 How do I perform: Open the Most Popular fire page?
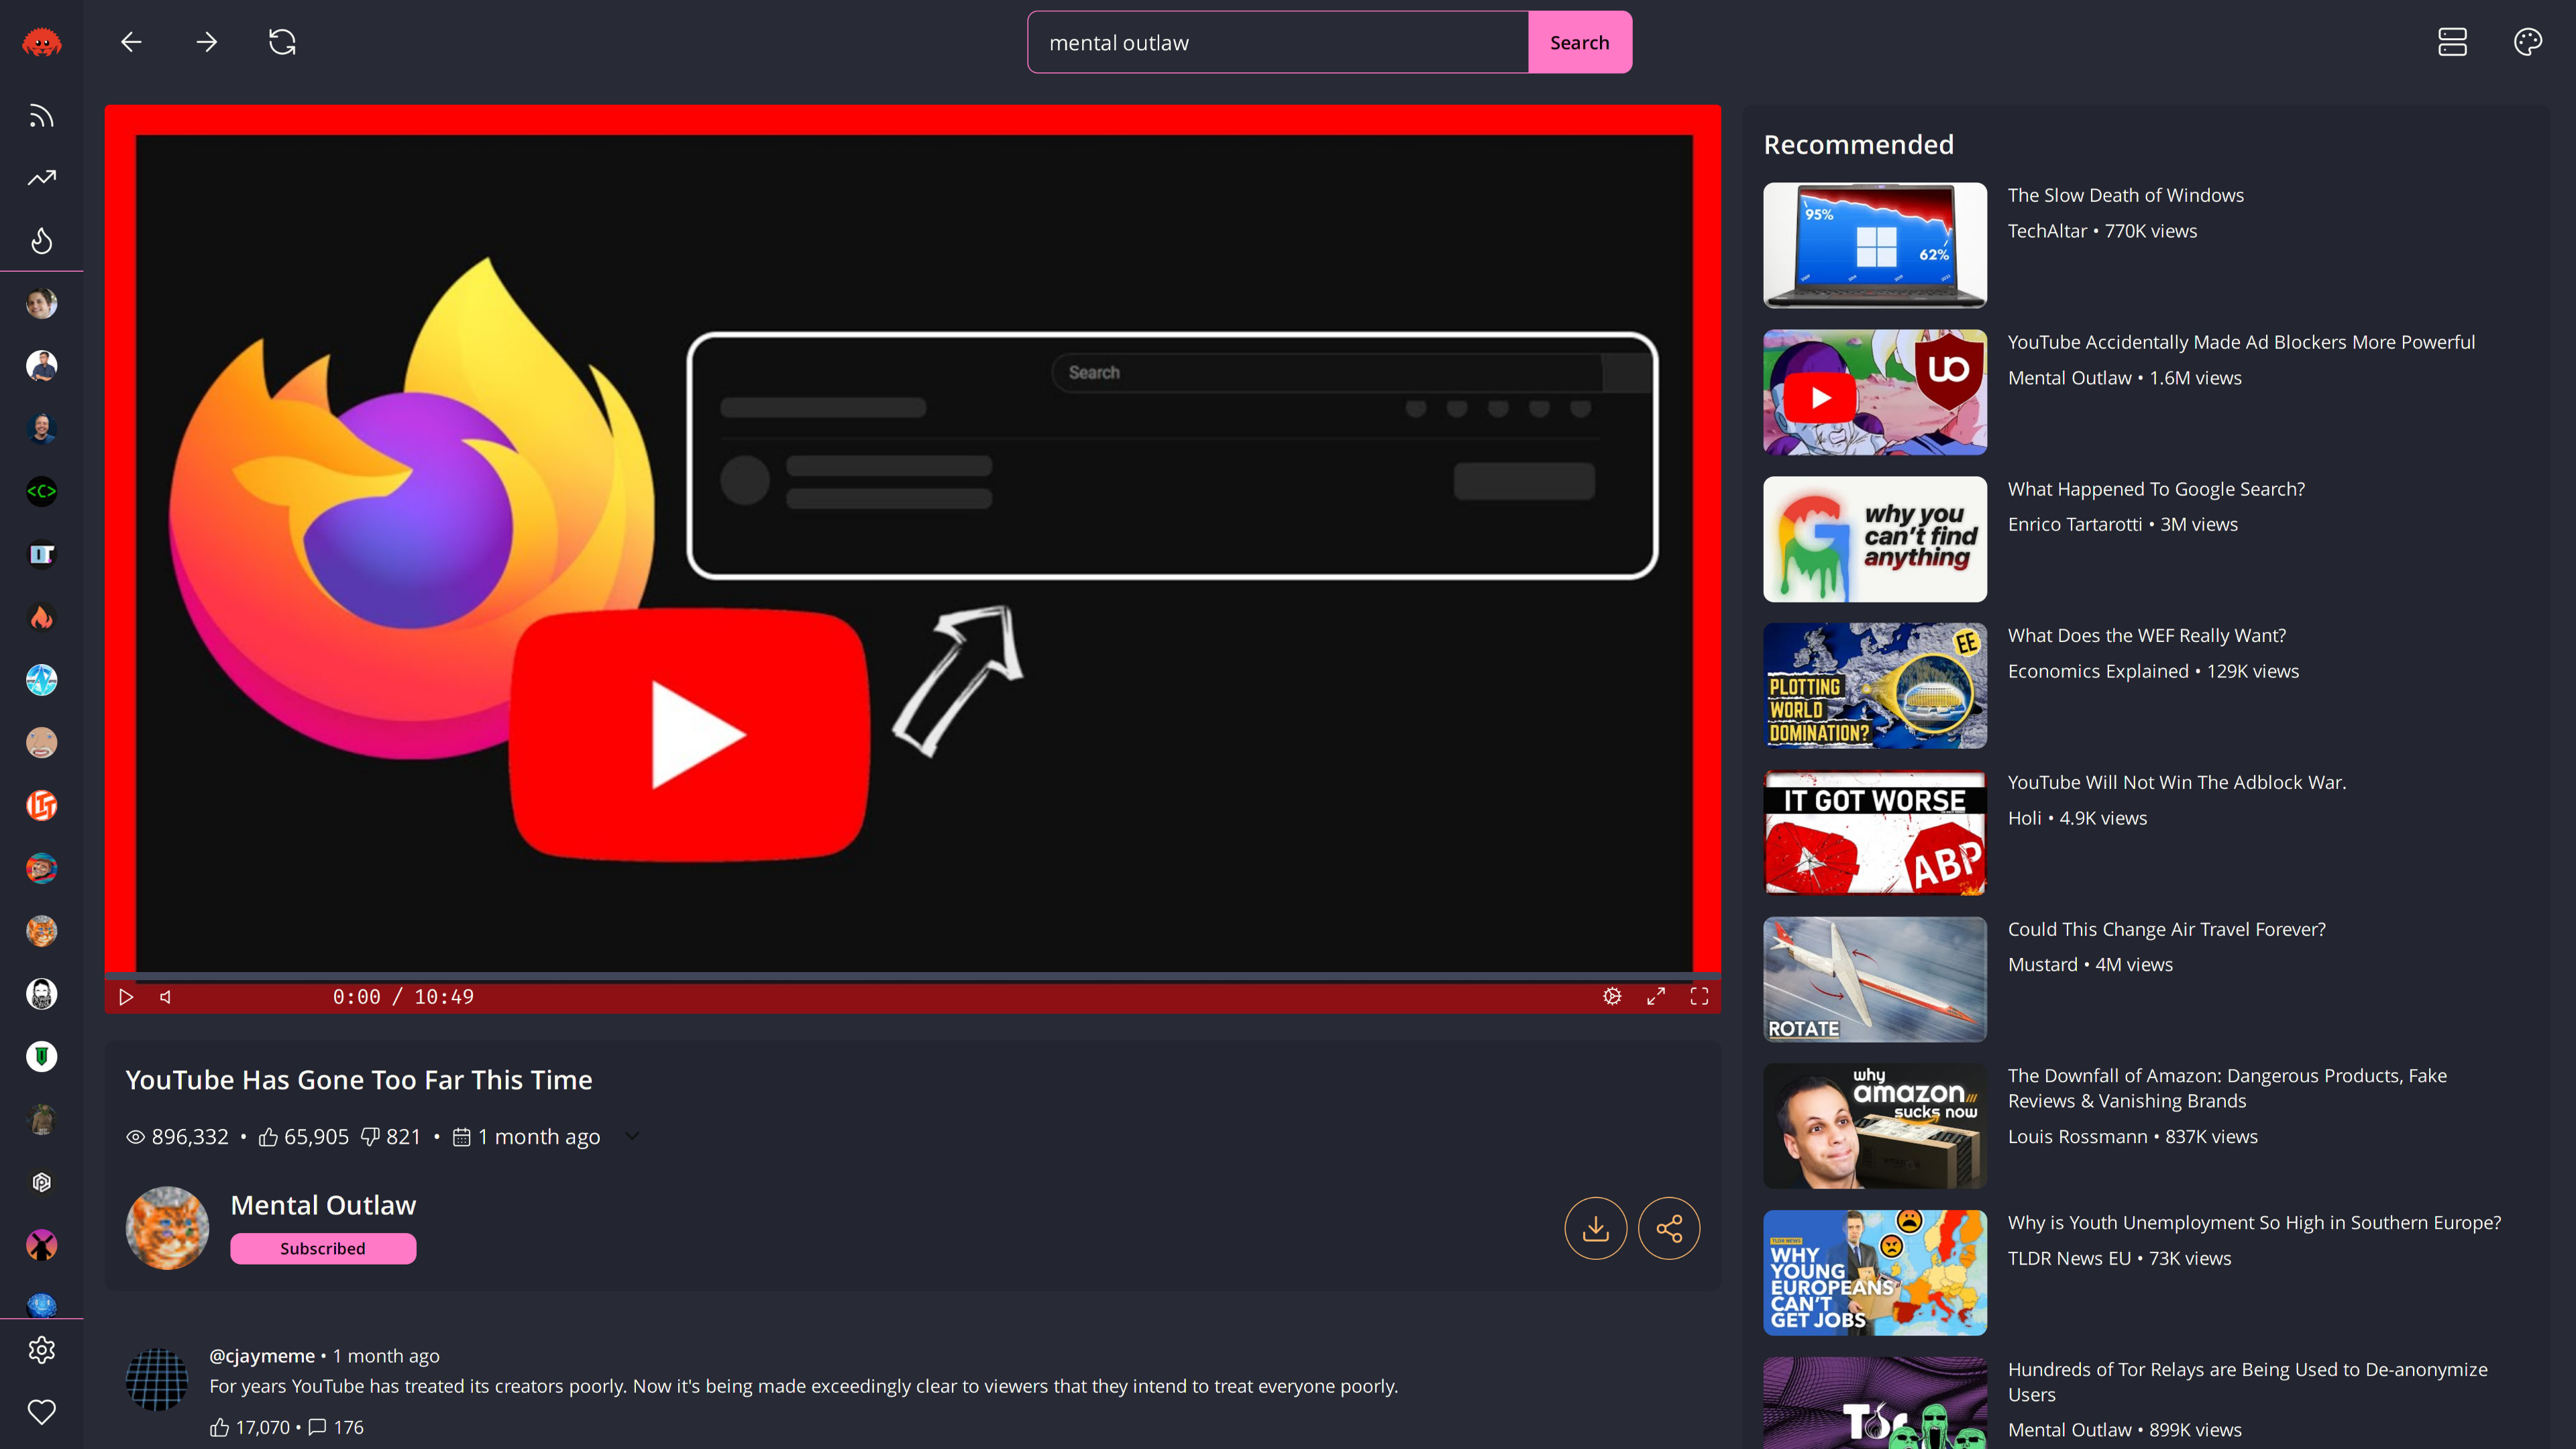(41, 240)
